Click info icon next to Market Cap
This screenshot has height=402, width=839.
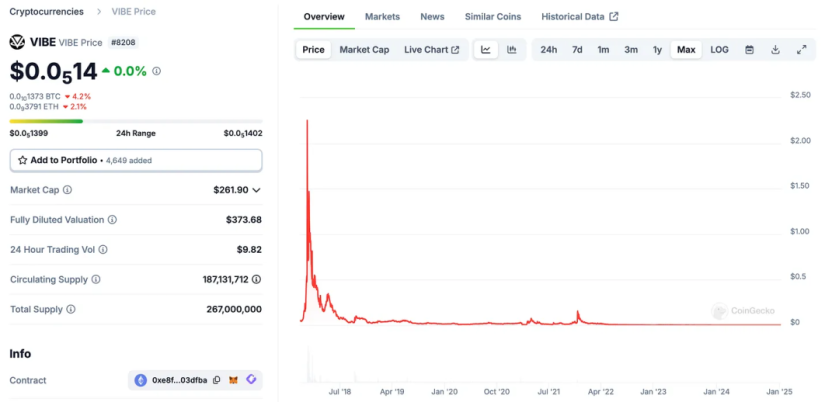pyautogui.click(x=67, y=190)
